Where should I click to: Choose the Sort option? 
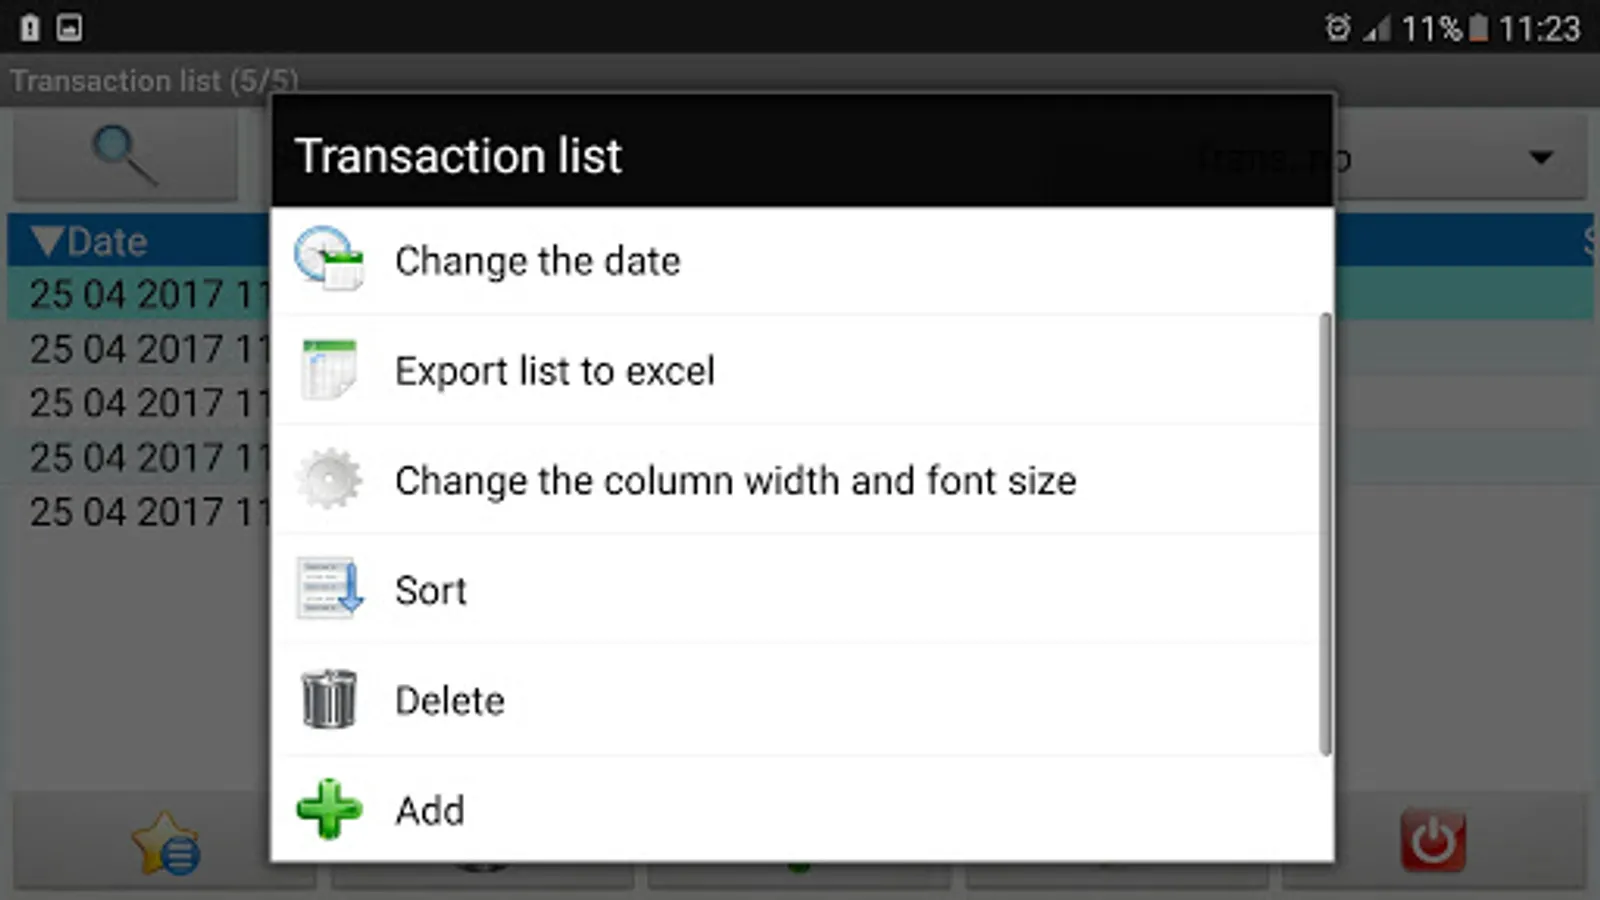click(x=430, y=590)
